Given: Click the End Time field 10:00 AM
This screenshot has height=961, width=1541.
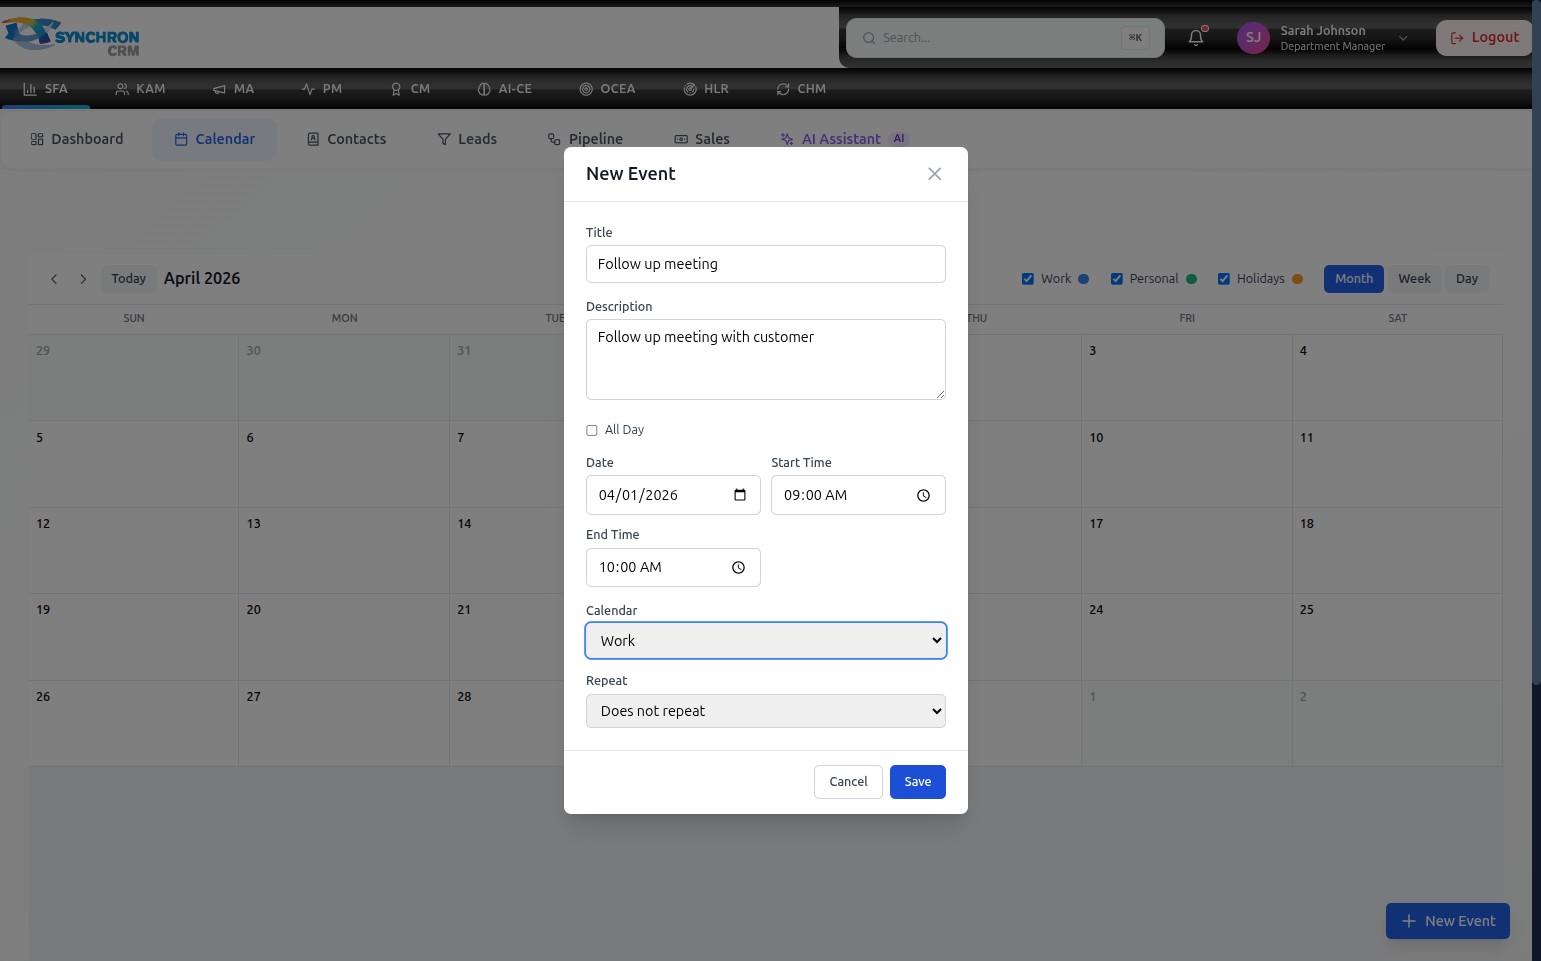Looking at the screenshot, I should 673,567.
